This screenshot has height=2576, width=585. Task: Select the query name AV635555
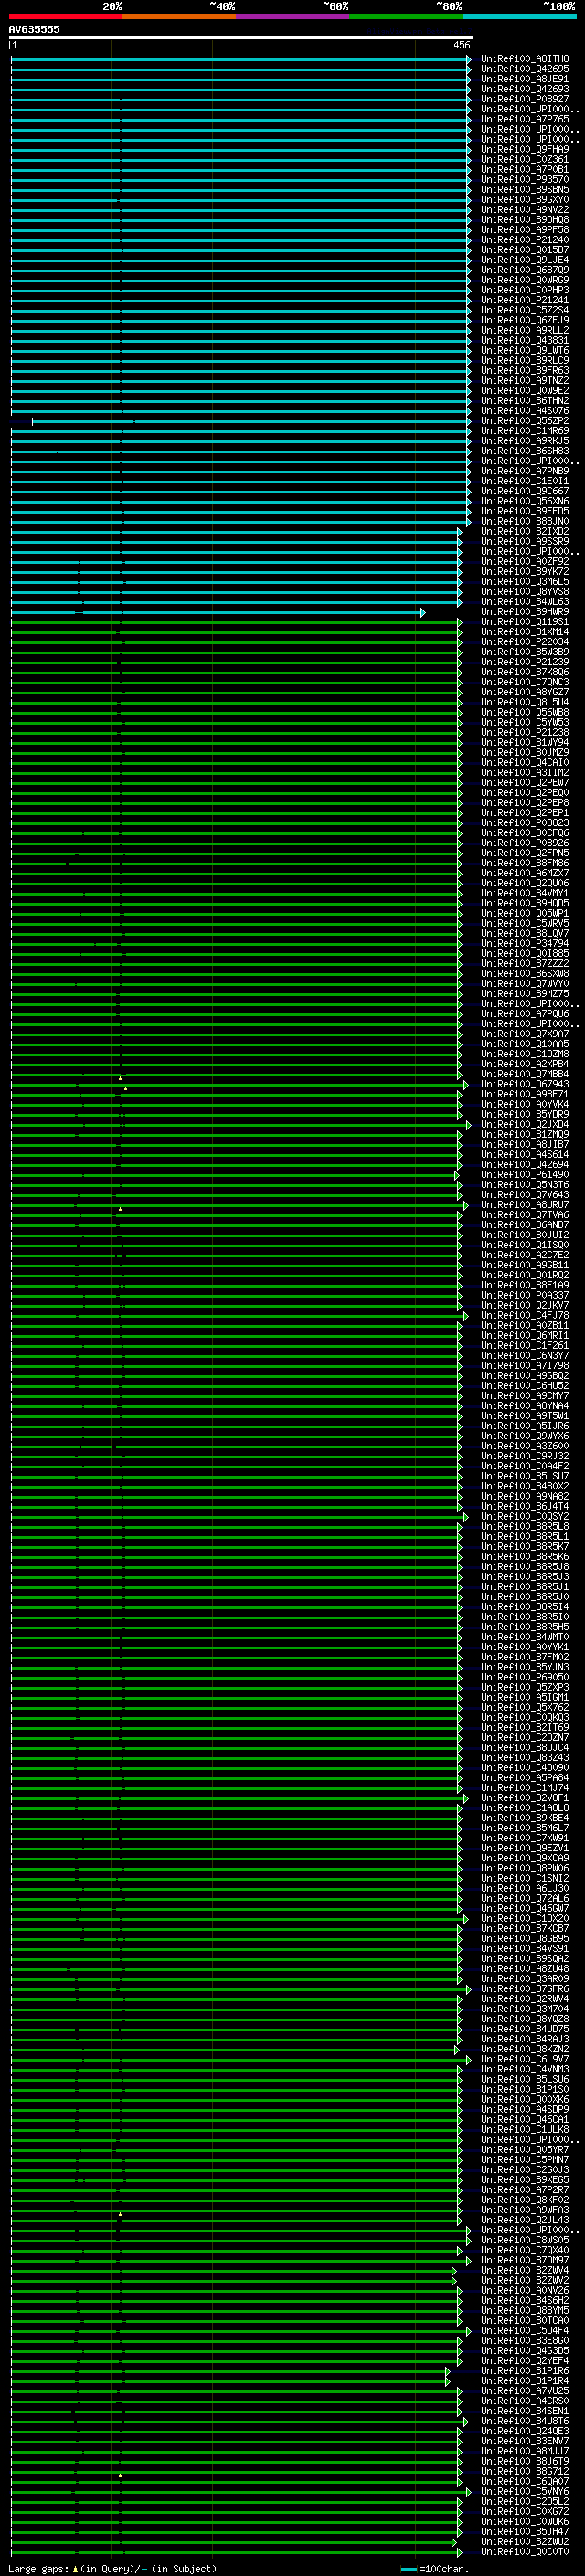tap(34, 29)
